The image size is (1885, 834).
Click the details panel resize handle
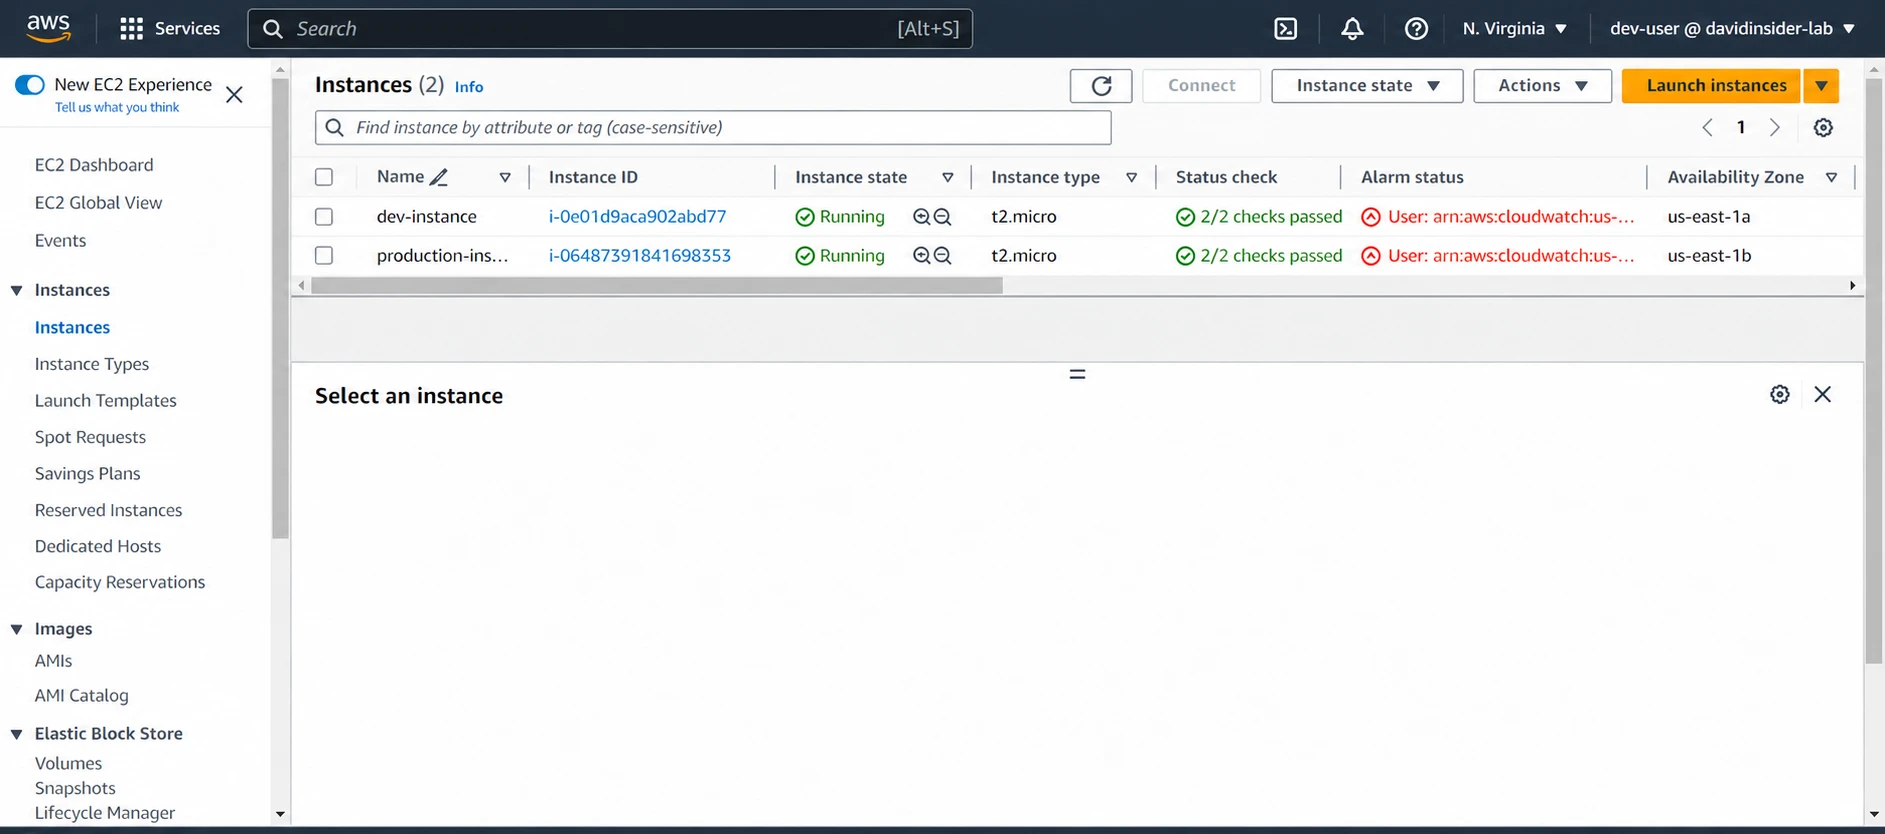pyautogui.click(x=1077, y=374)
